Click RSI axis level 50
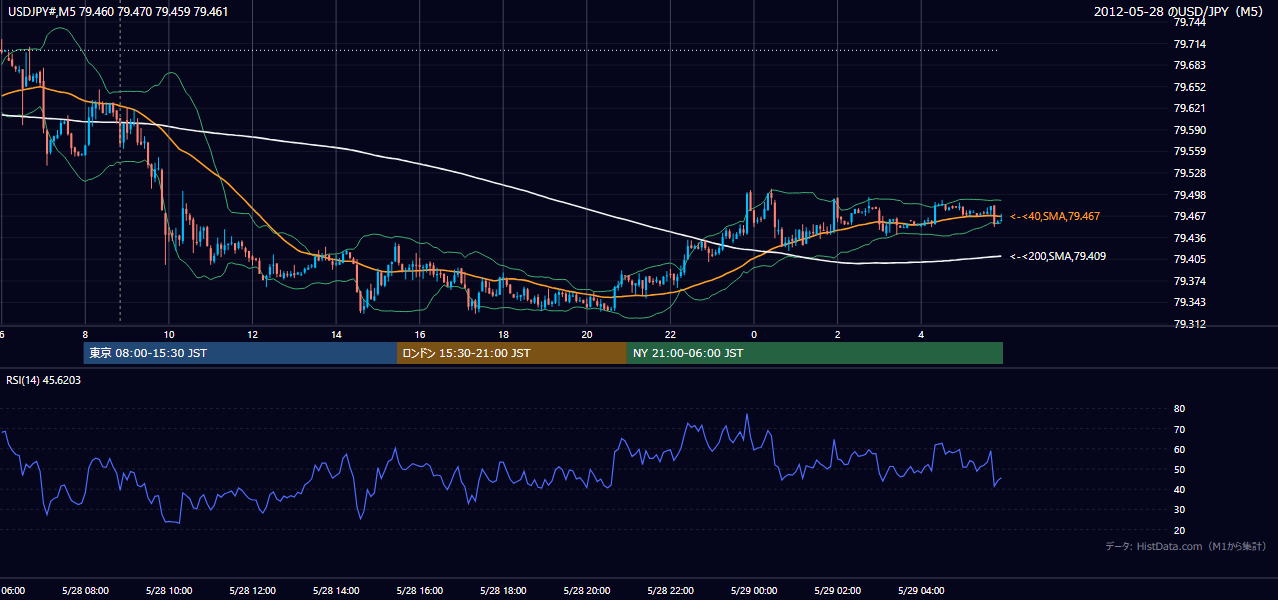This screenshot has height=600, width=1278. coord(1179,469)
